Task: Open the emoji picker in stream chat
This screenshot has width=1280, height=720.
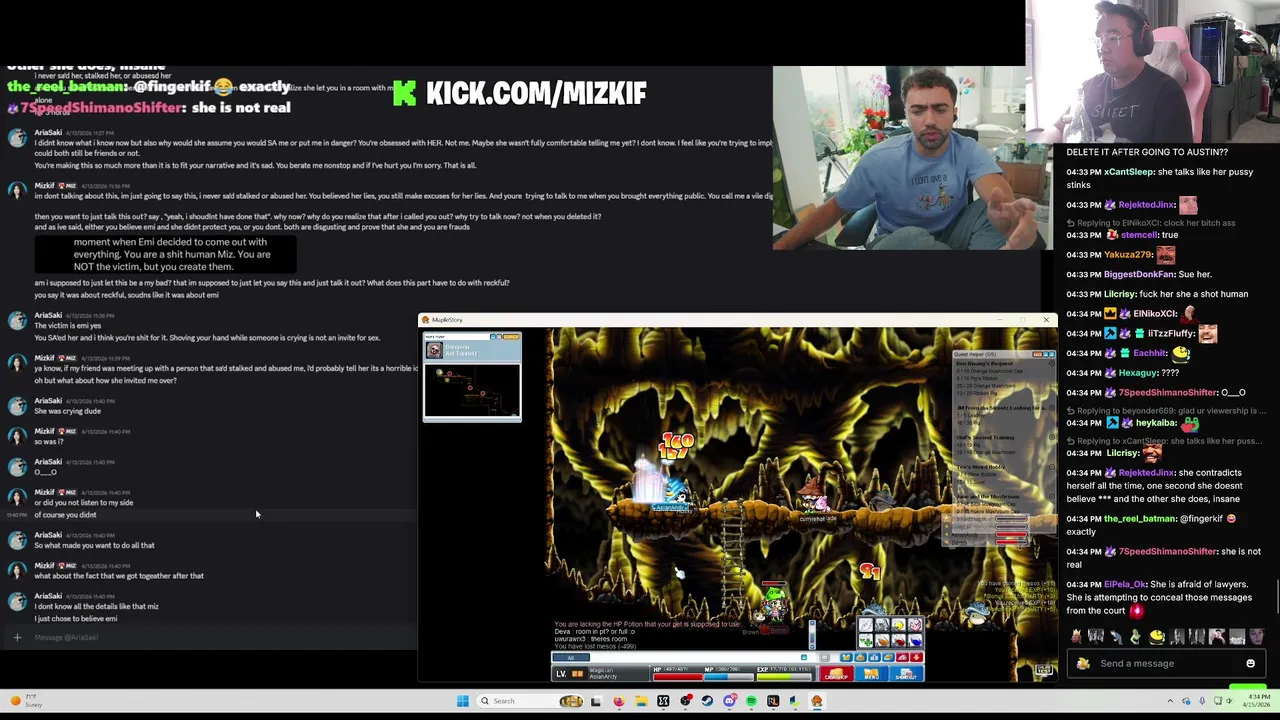Action: coord(1251,663)
